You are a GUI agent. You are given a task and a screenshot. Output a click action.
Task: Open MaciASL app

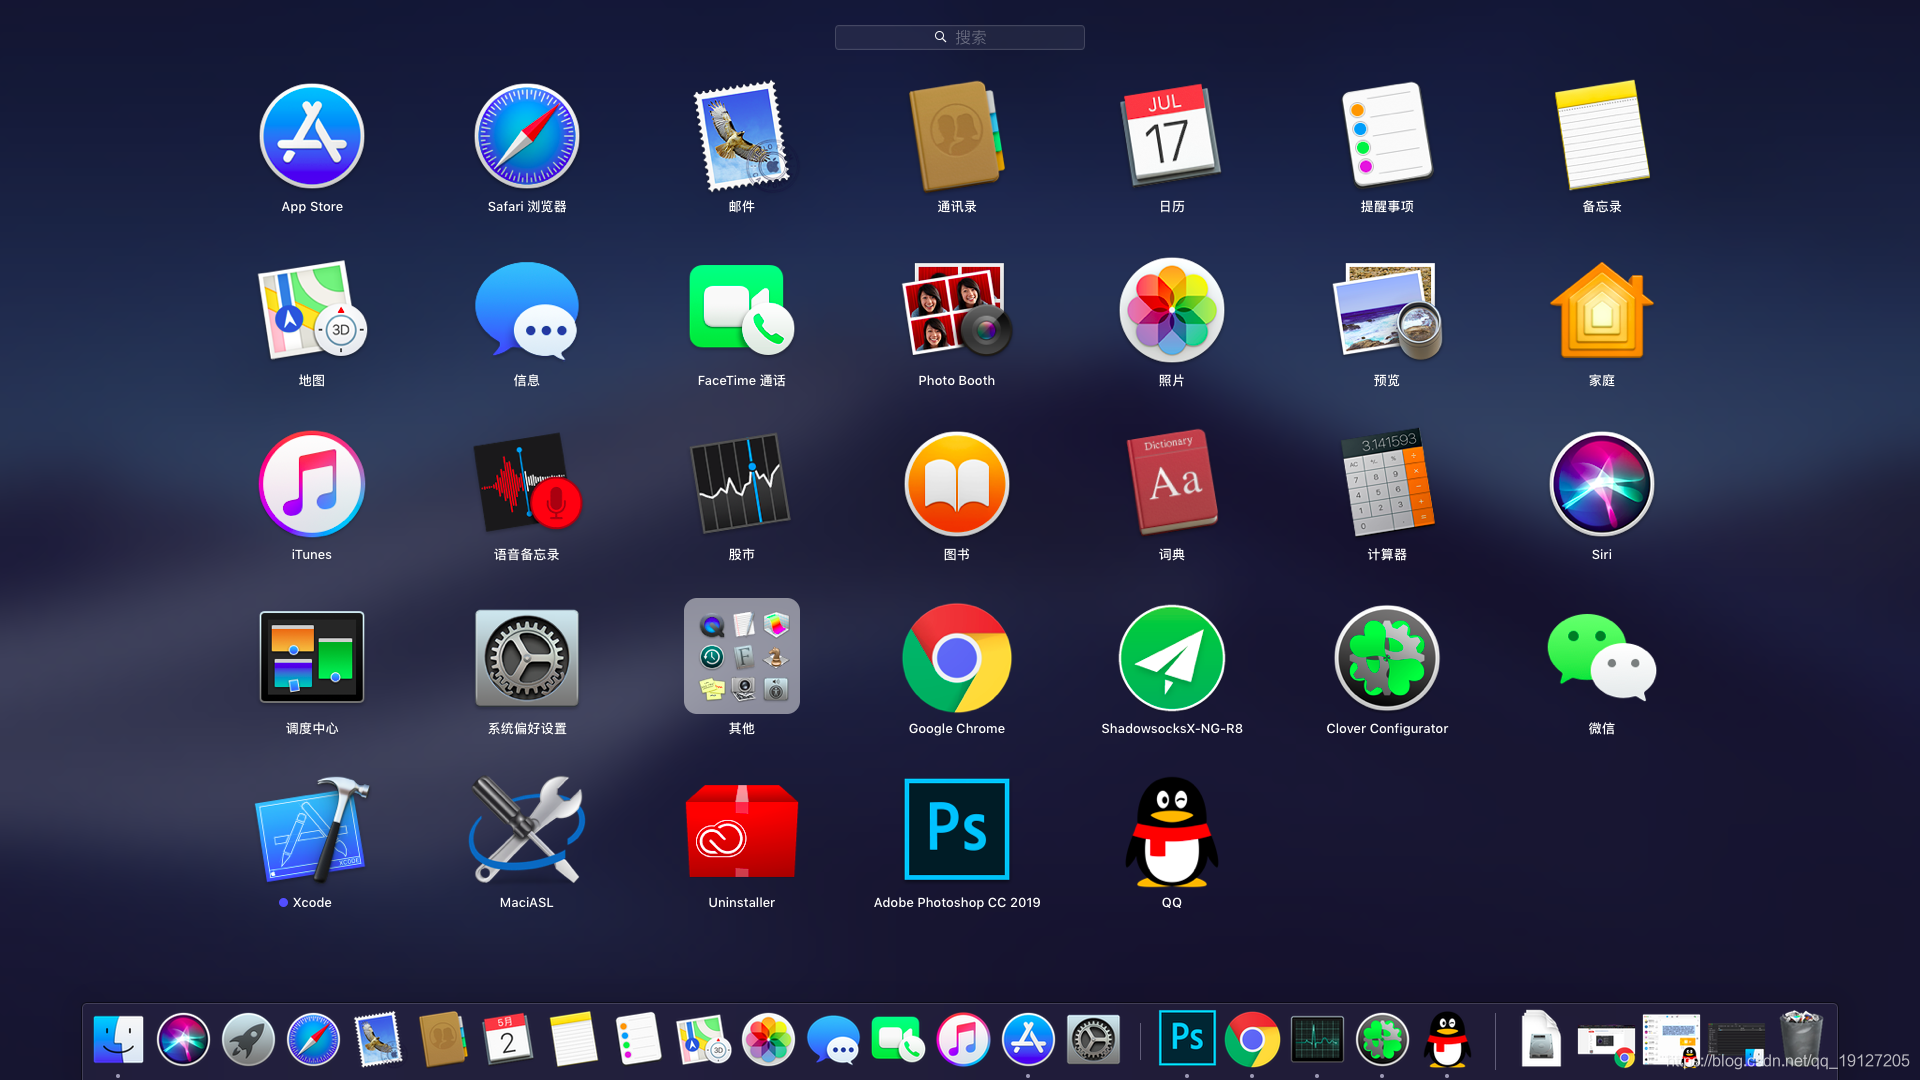pyautogui.click(x=526, y=830)
